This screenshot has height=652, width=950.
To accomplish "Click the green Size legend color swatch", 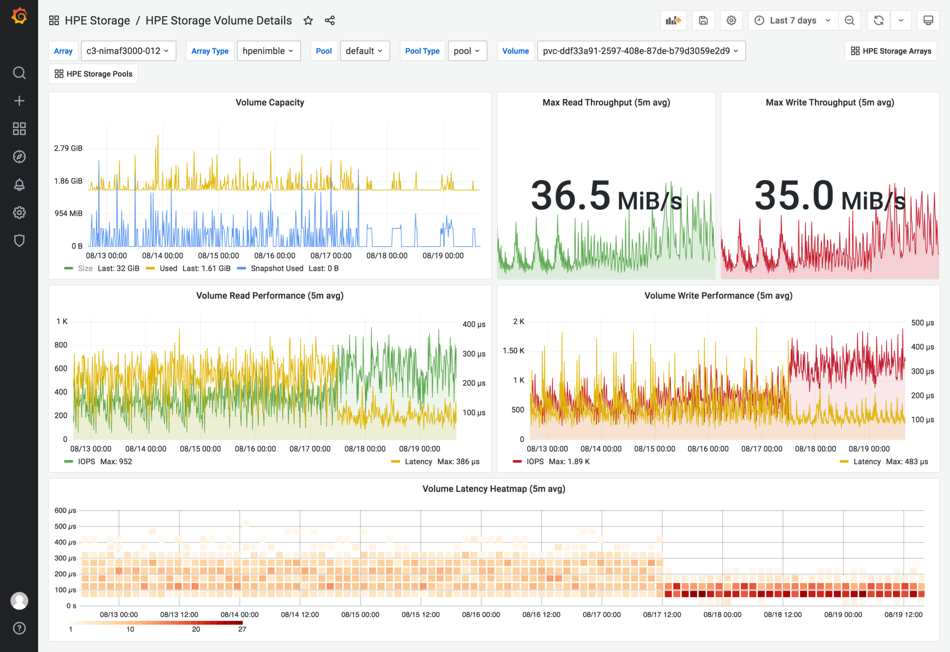I will (x=68, y=268).
